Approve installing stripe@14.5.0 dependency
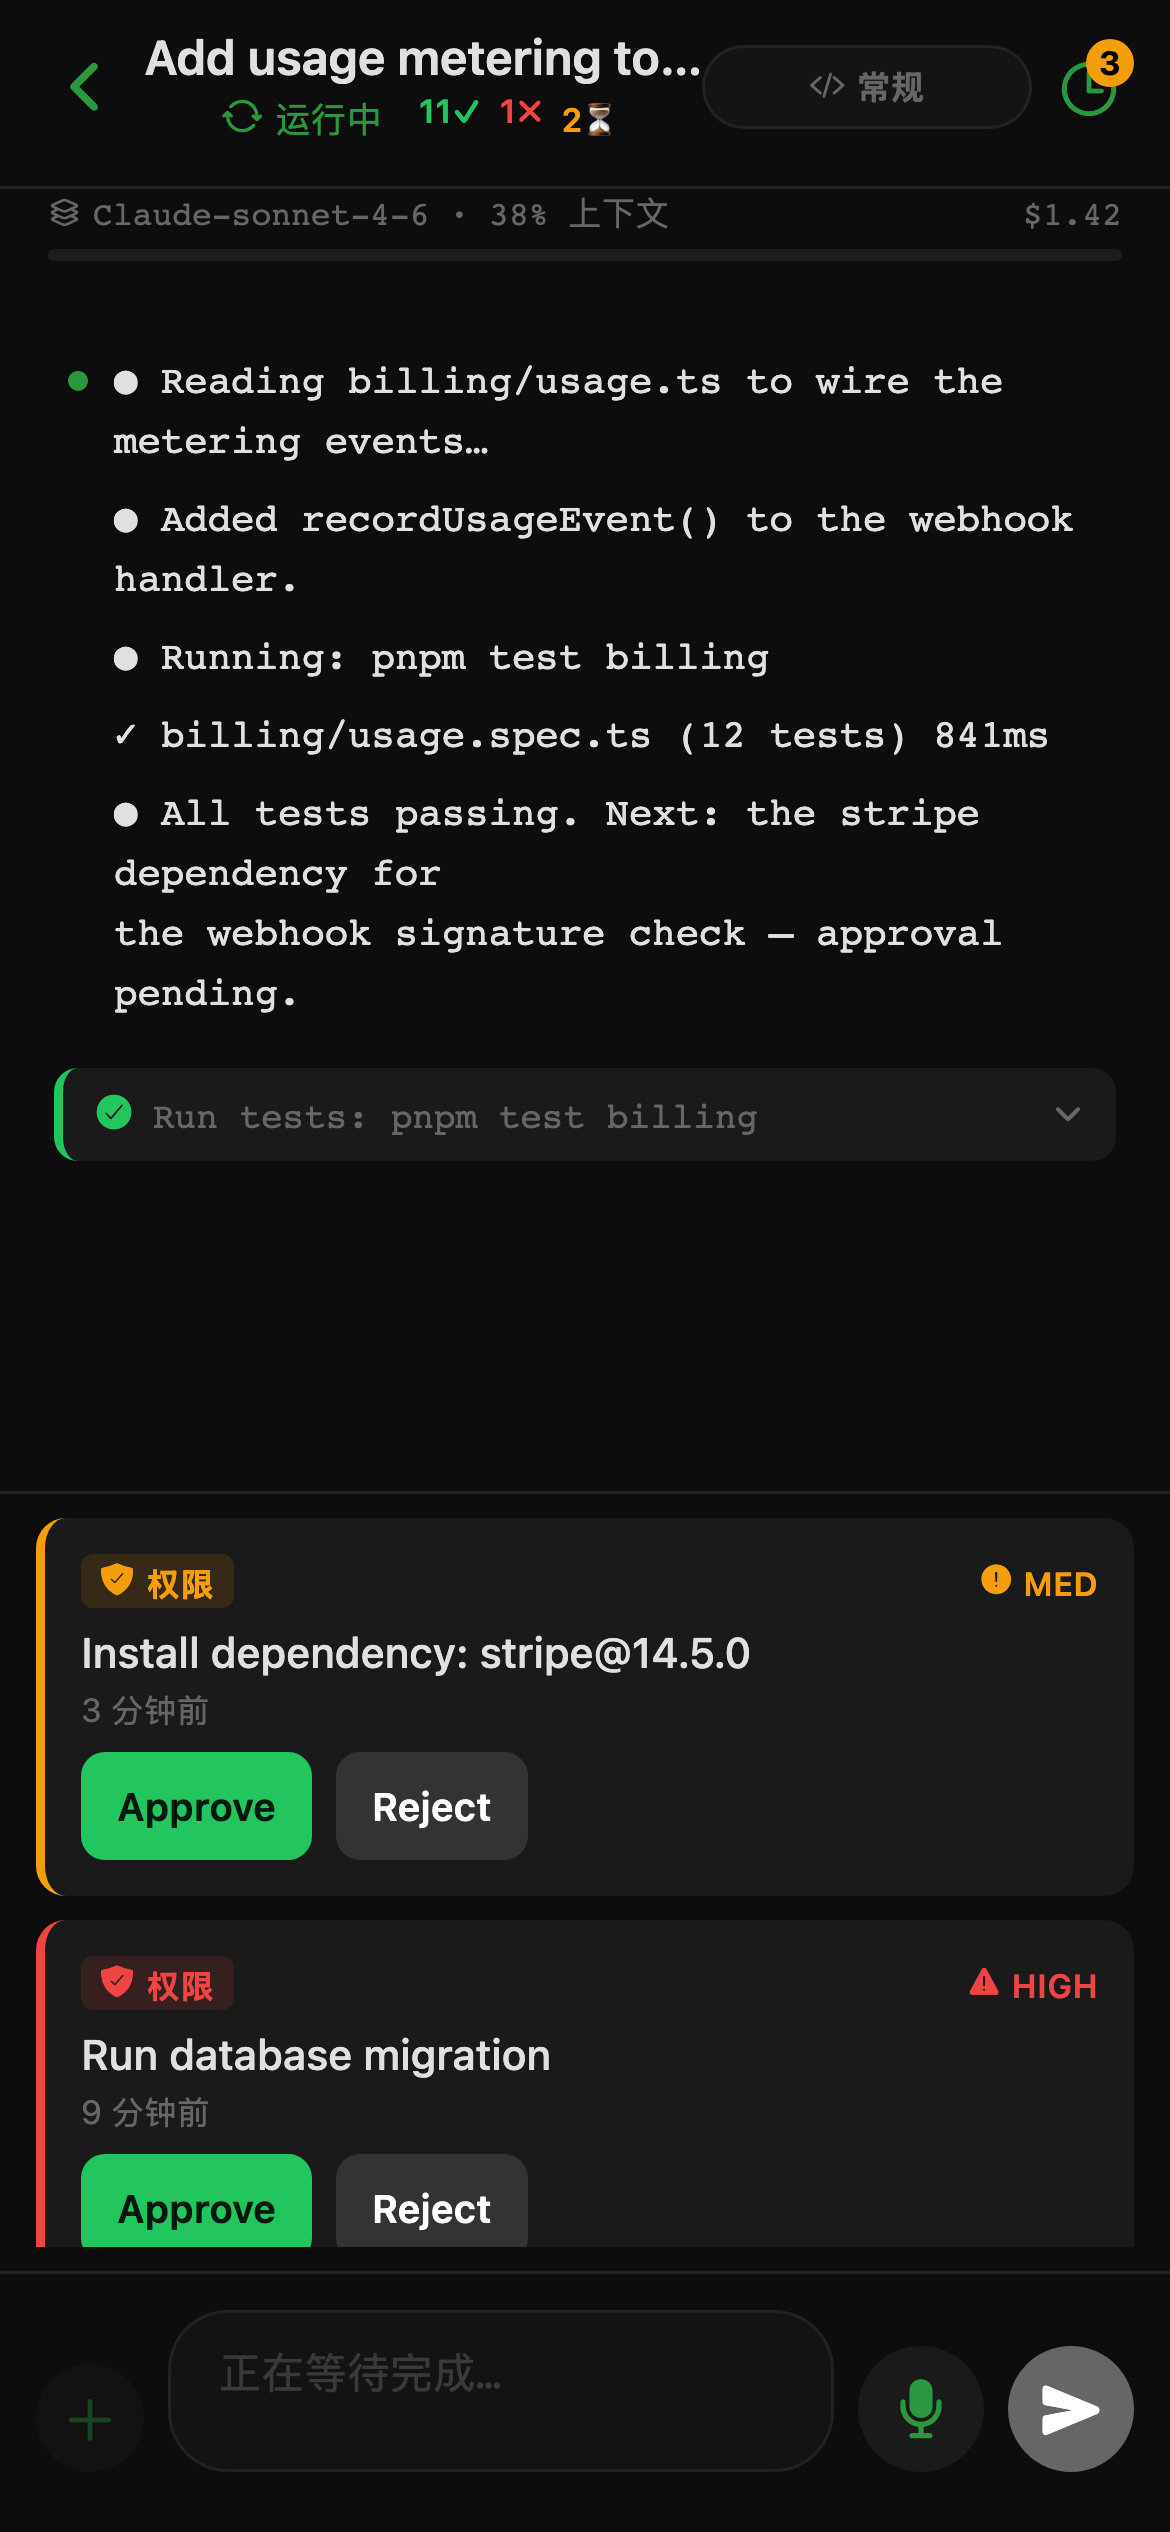The width and height of the screenshot is (1170, 2532). tap(196, 1806)
